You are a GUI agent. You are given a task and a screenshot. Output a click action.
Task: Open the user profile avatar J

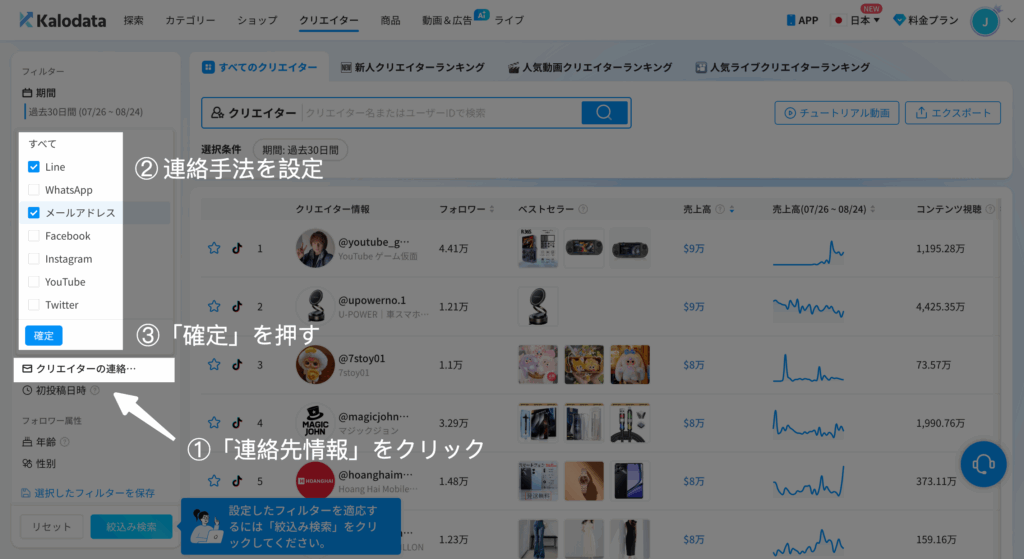(985, 22)
